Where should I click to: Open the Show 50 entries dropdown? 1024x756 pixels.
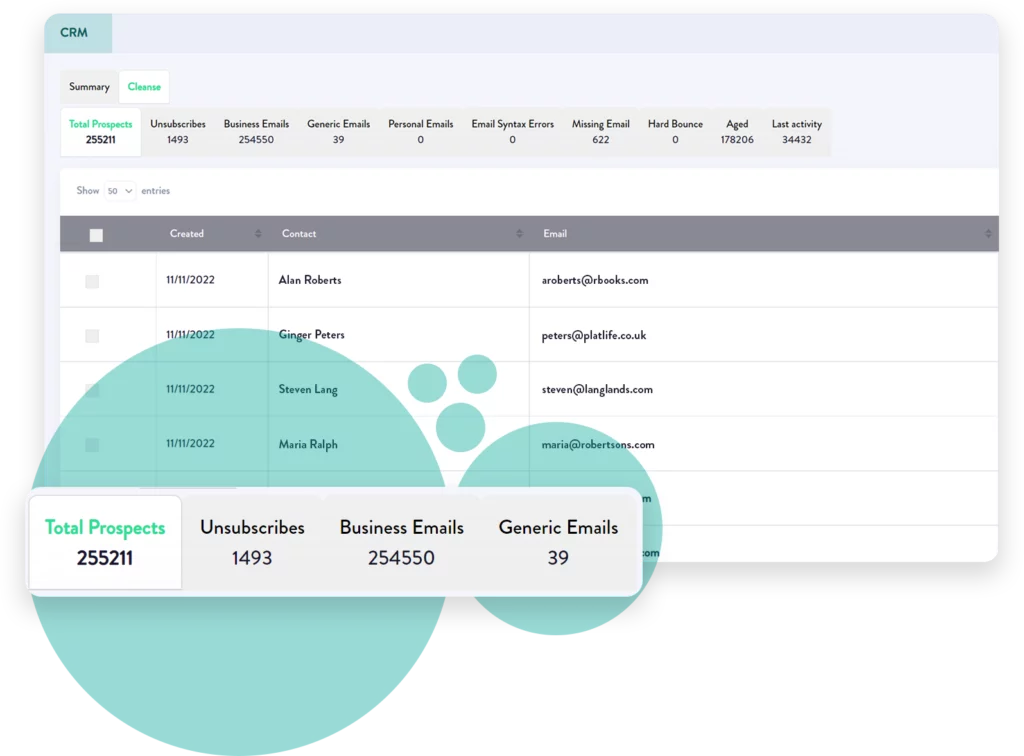tap(120, 191)
